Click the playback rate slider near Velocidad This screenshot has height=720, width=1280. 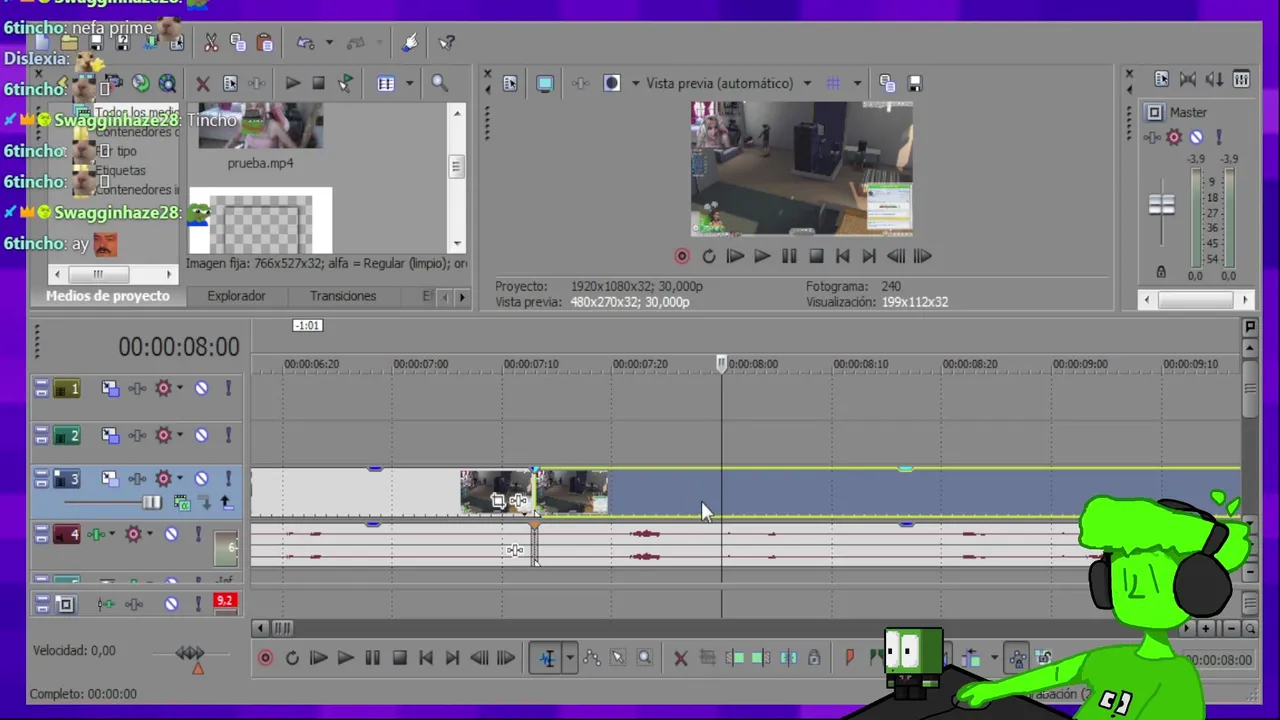[190, 654]
